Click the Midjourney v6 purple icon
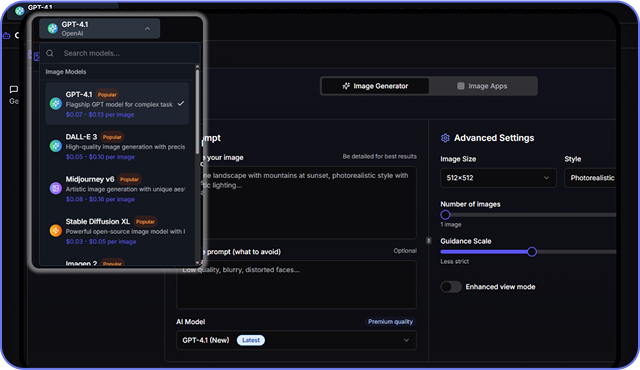The width and height of the screenshot is (640, 370). 56,188
